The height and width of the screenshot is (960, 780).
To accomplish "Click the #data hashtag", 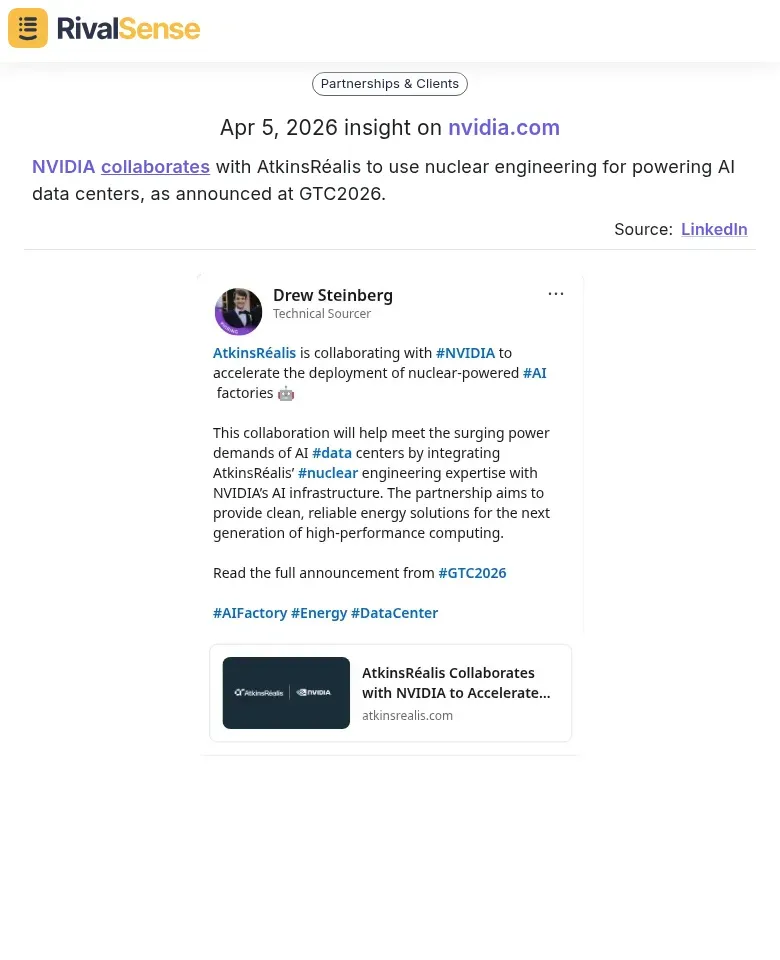I will [x=332, y=453].
